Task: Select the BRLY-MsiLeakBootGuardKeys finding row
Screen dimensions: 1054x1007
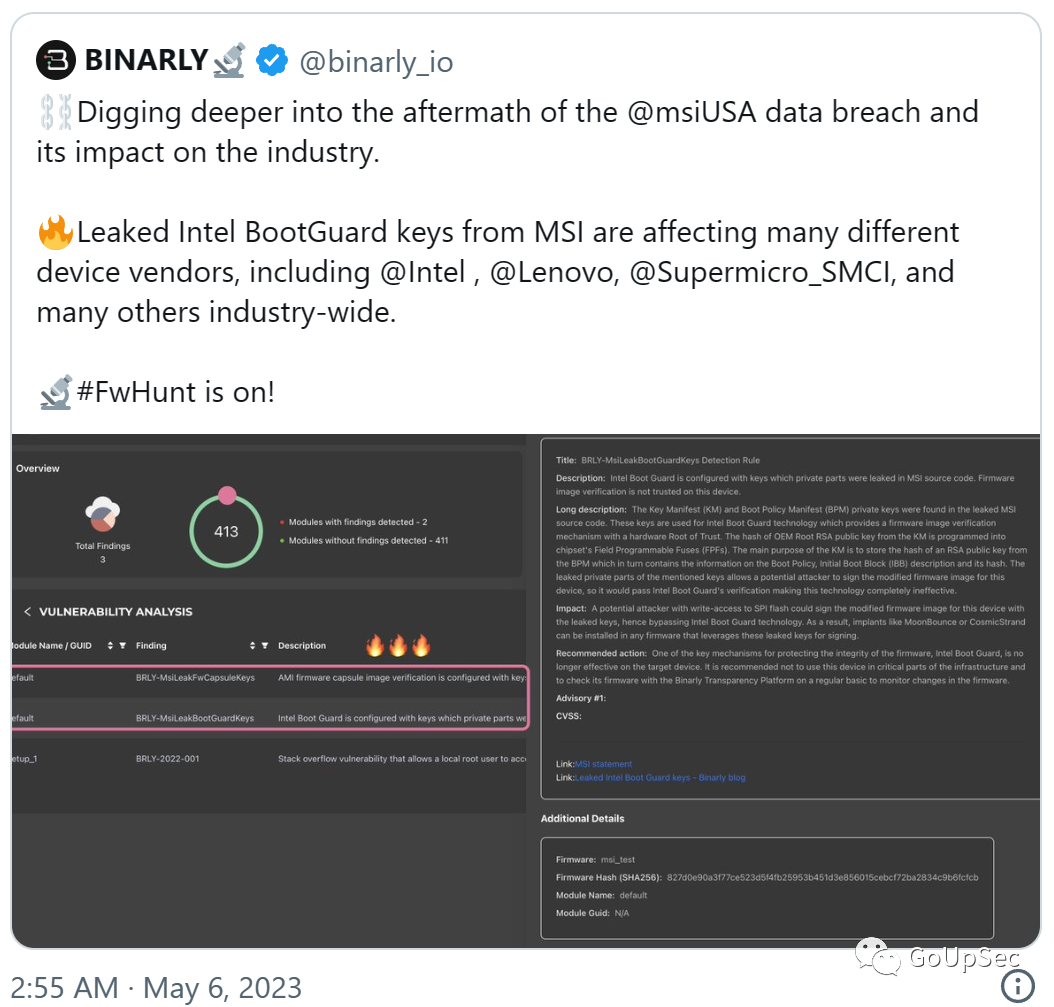Action: coord(269,718)
